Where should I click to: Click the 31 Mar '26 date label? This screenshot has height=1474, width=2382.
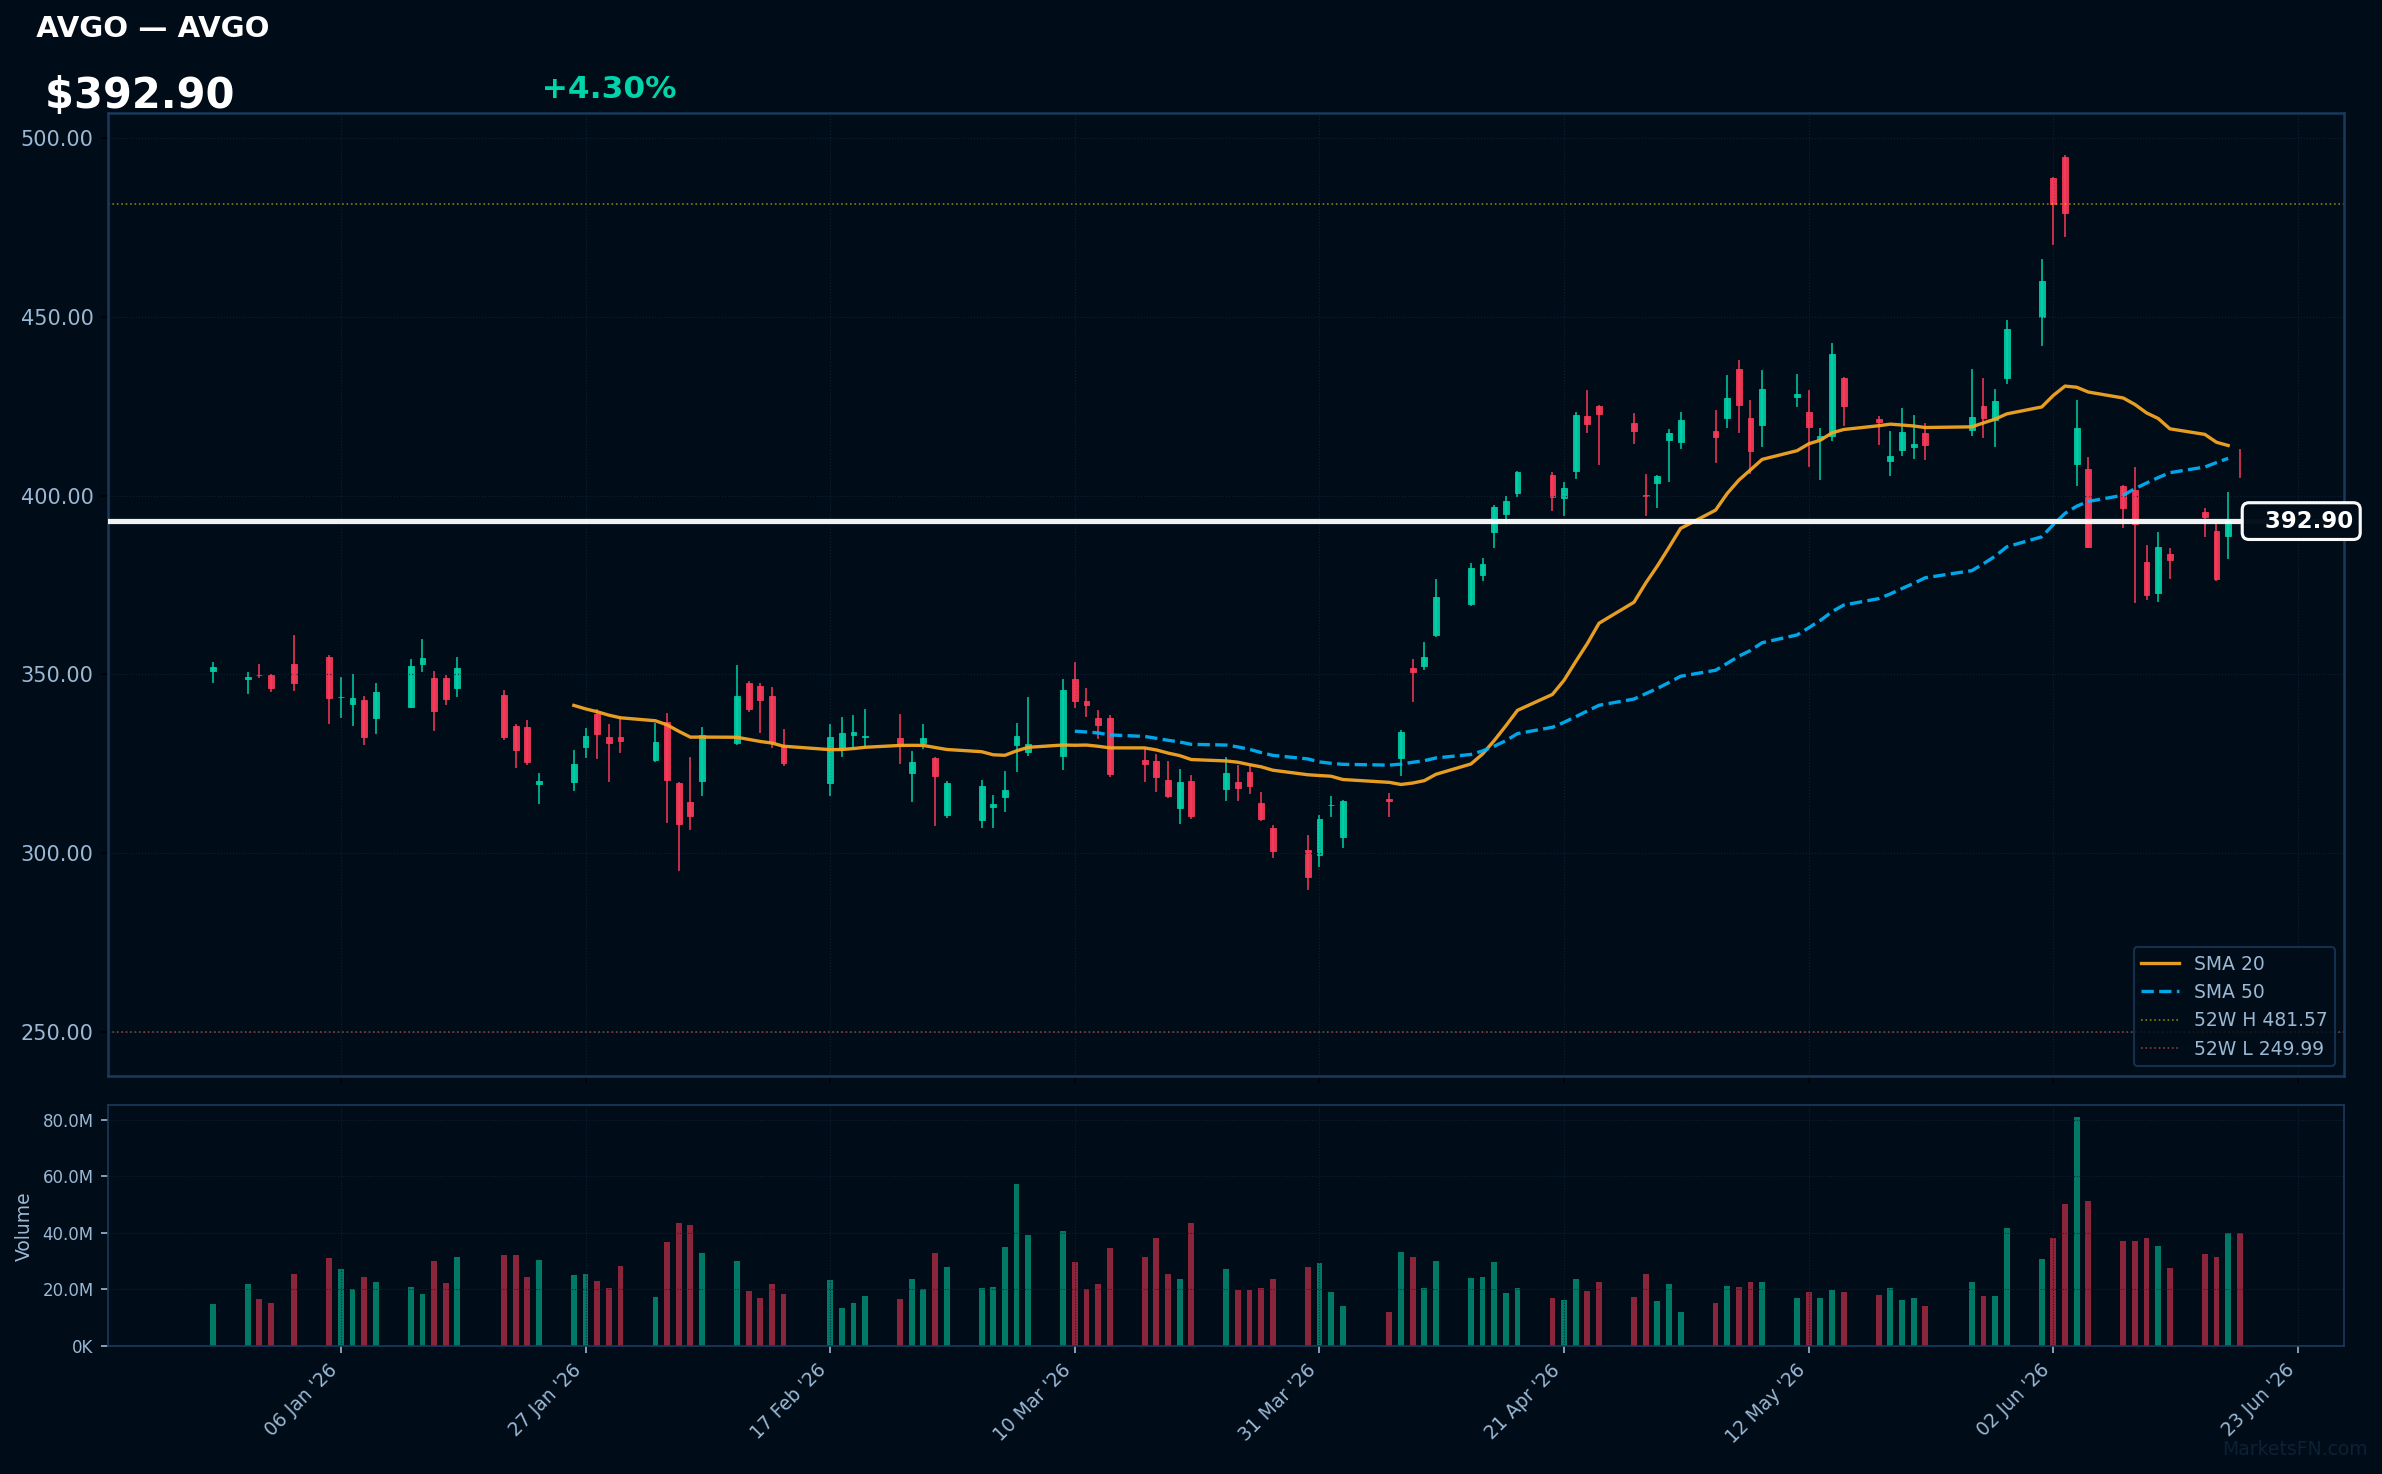[x=1277, y=1400]
